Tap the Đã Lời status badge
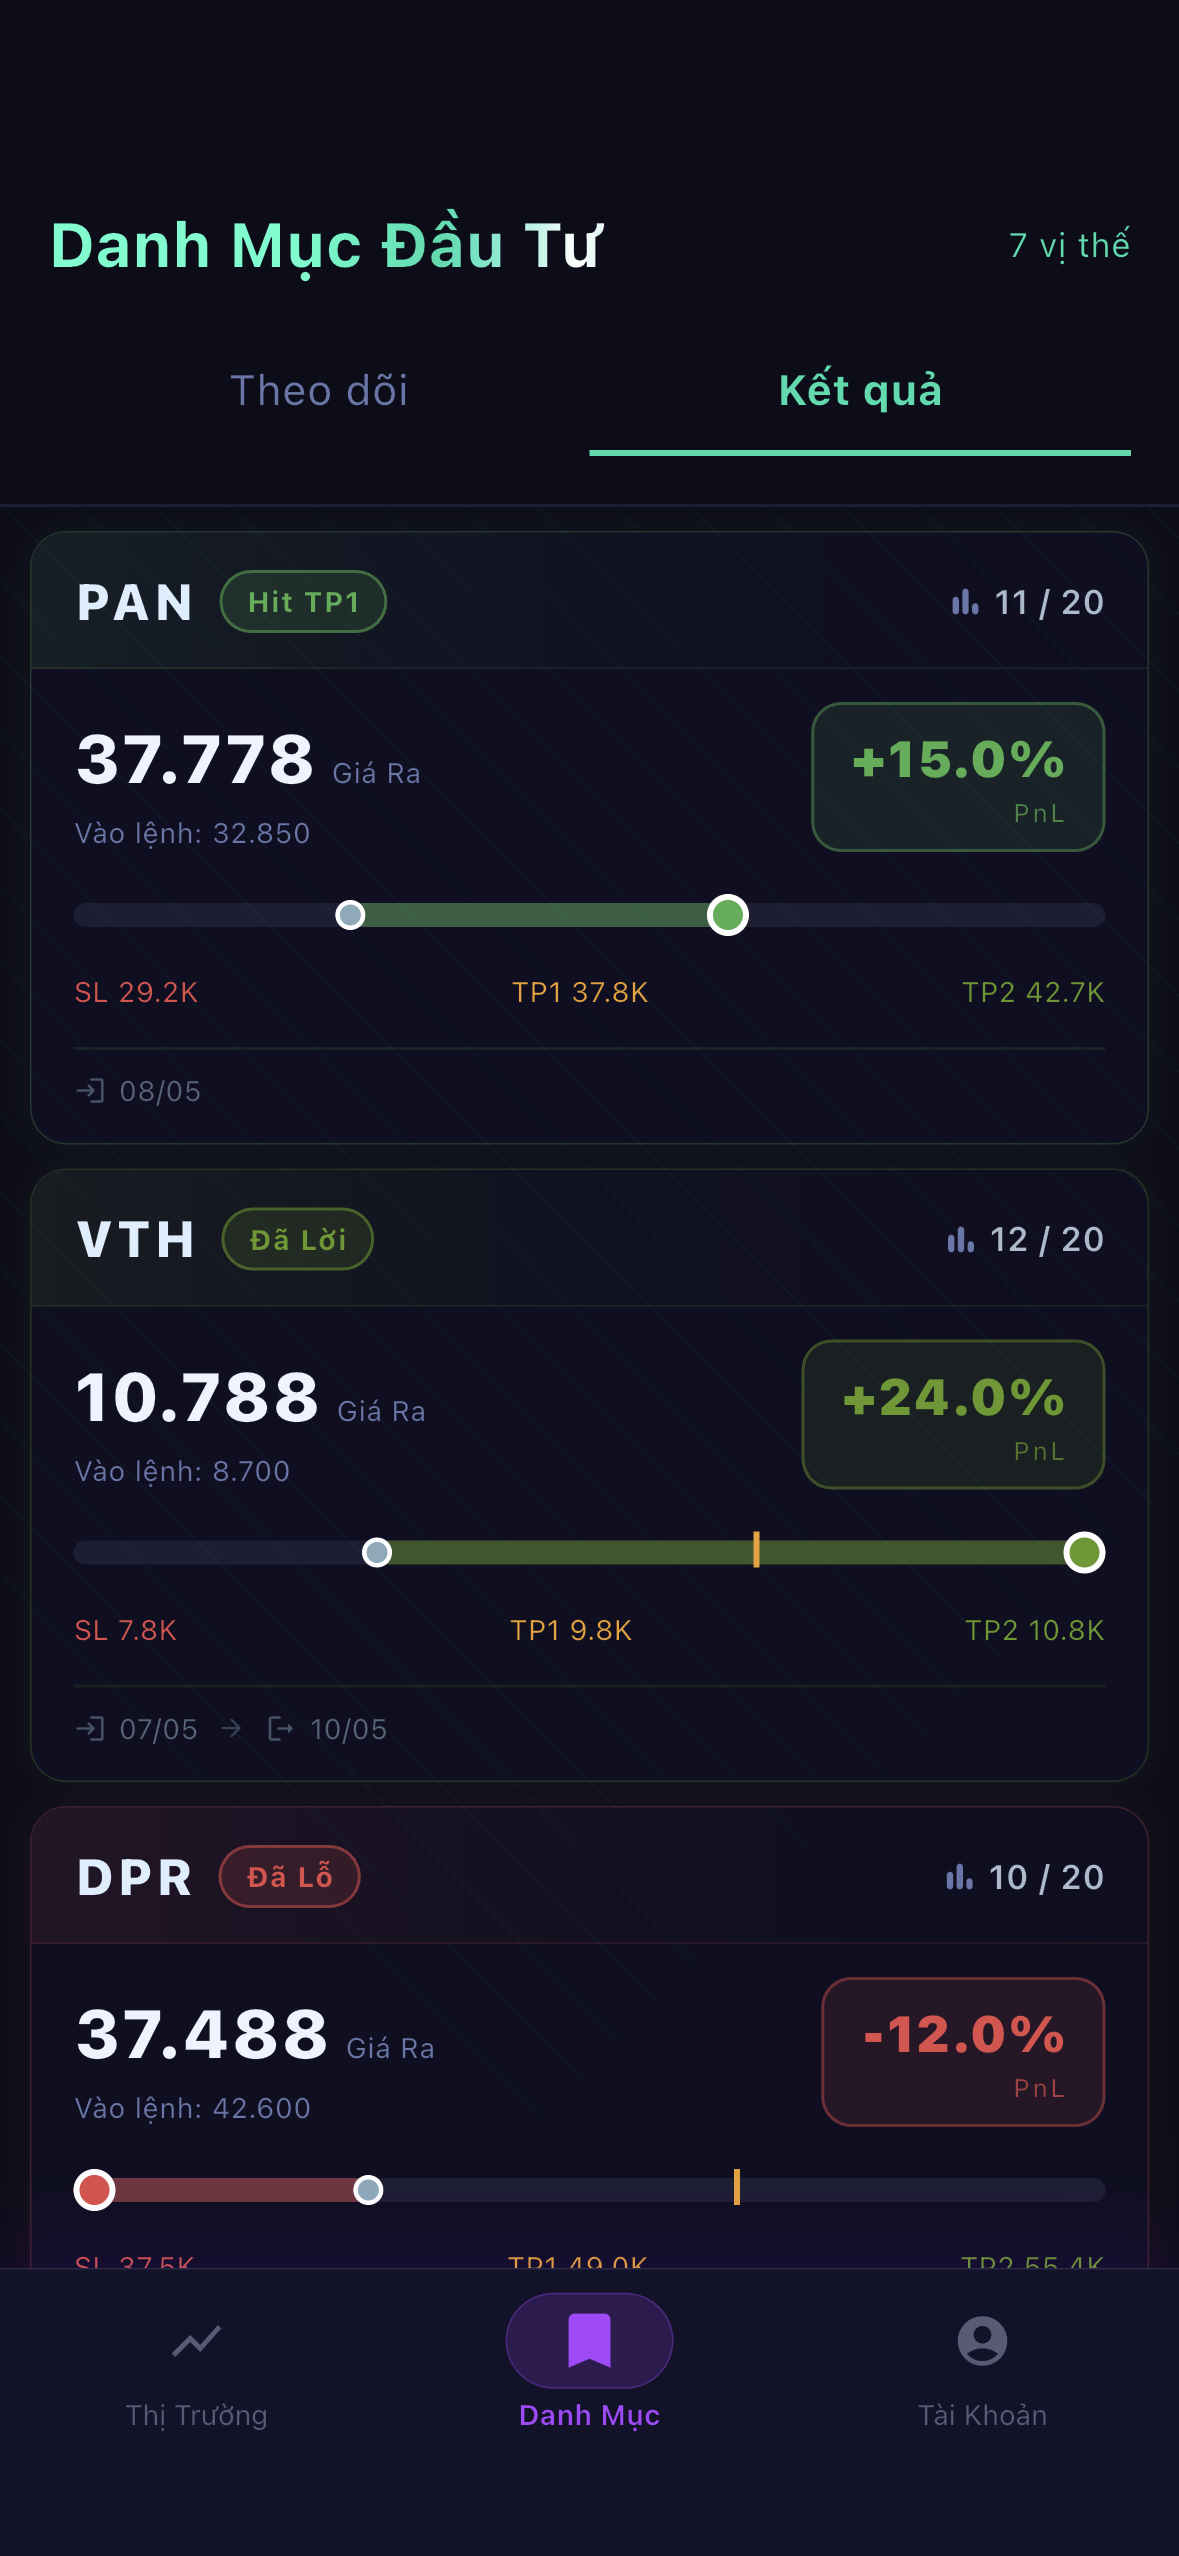 pyautogui.click(x=297, y=1240)
